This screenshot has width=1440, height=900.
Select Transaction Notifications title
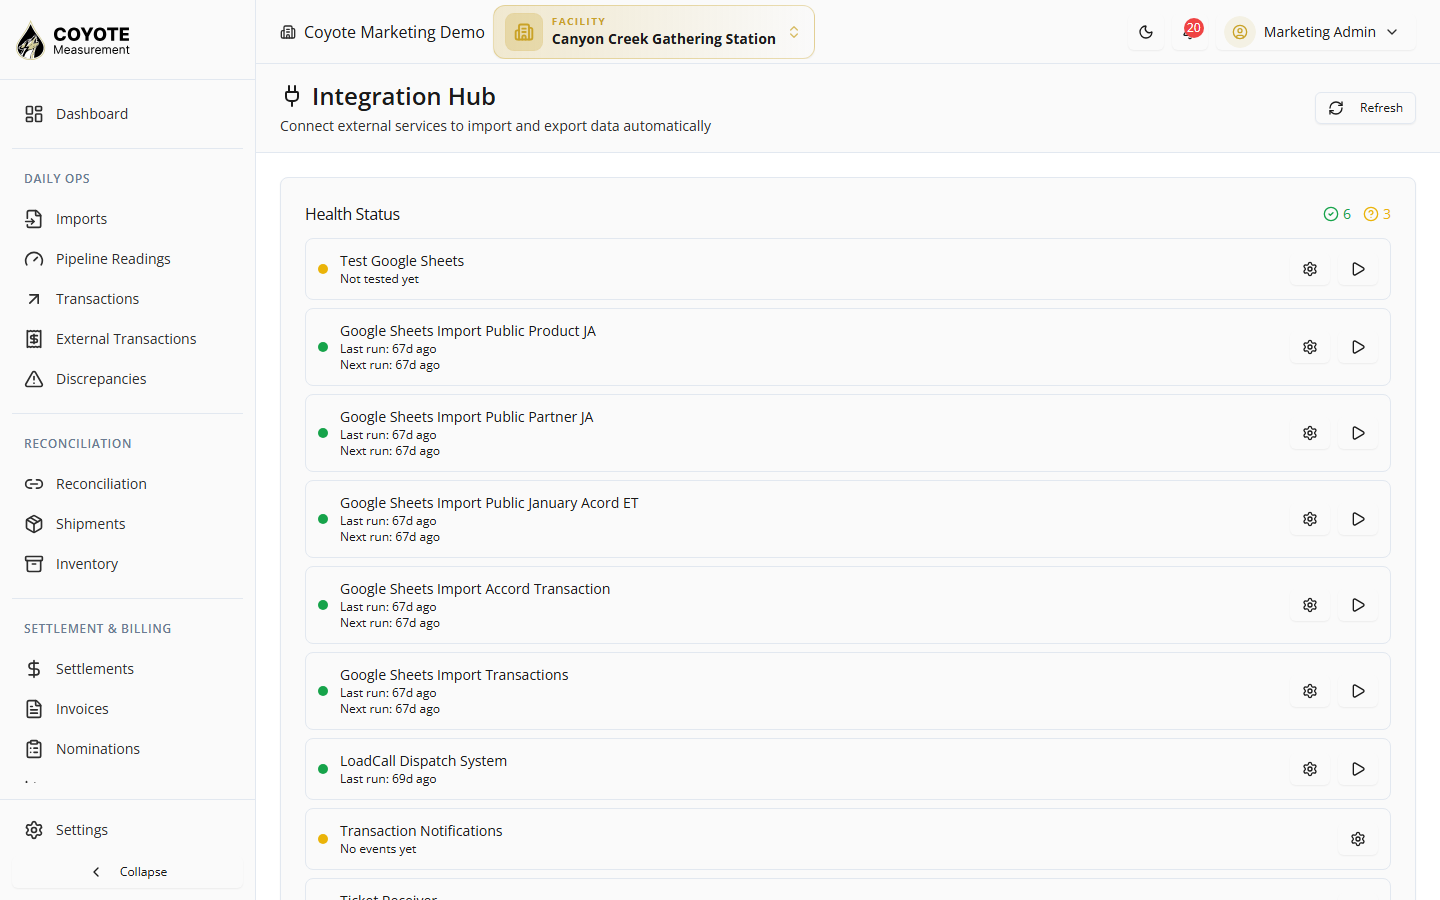click(421, 831)
